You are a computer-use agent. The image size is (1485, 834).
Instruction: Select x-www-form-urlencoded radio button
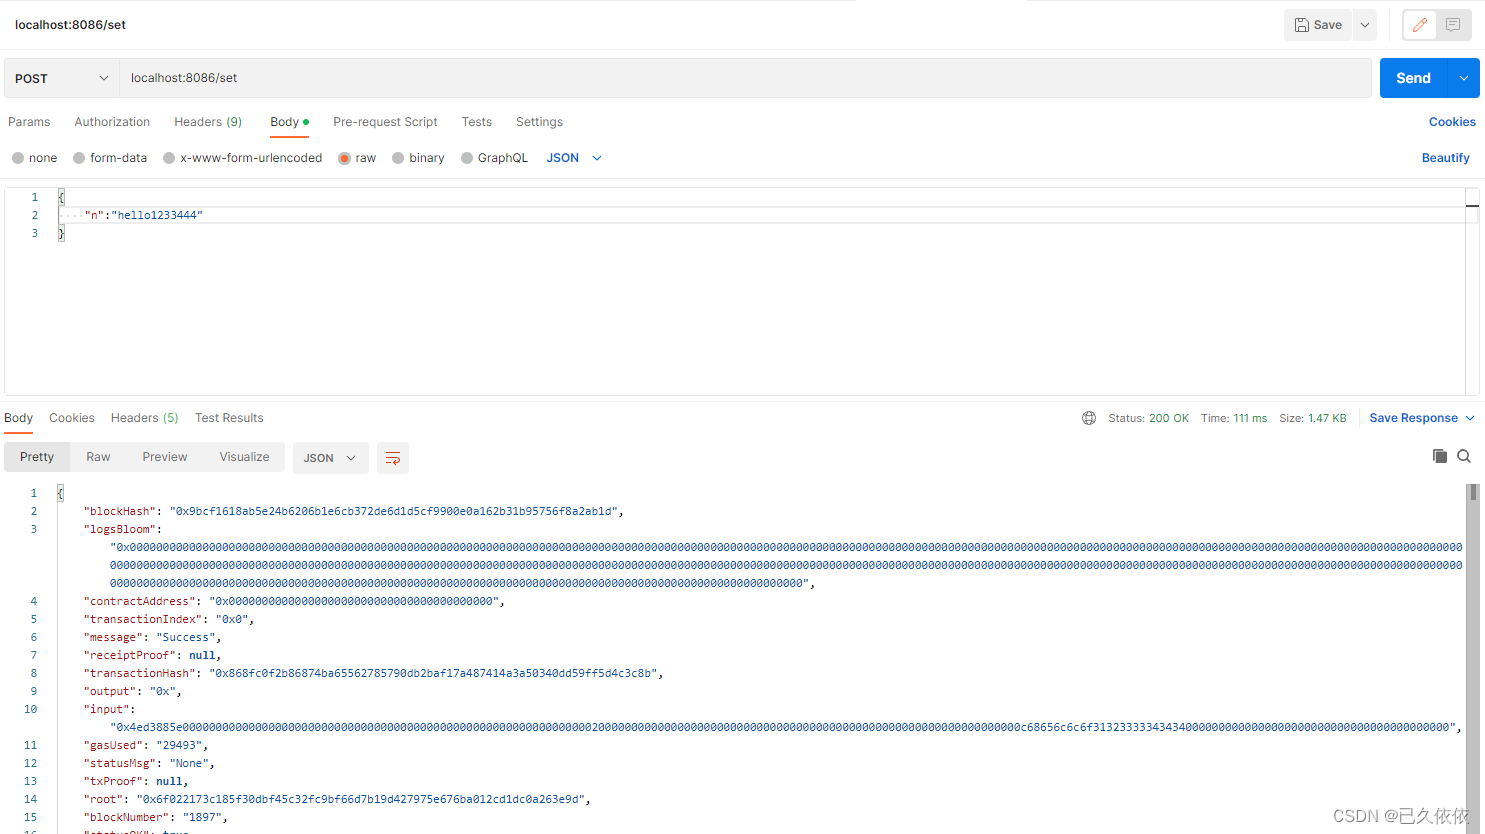click(169, 158)
